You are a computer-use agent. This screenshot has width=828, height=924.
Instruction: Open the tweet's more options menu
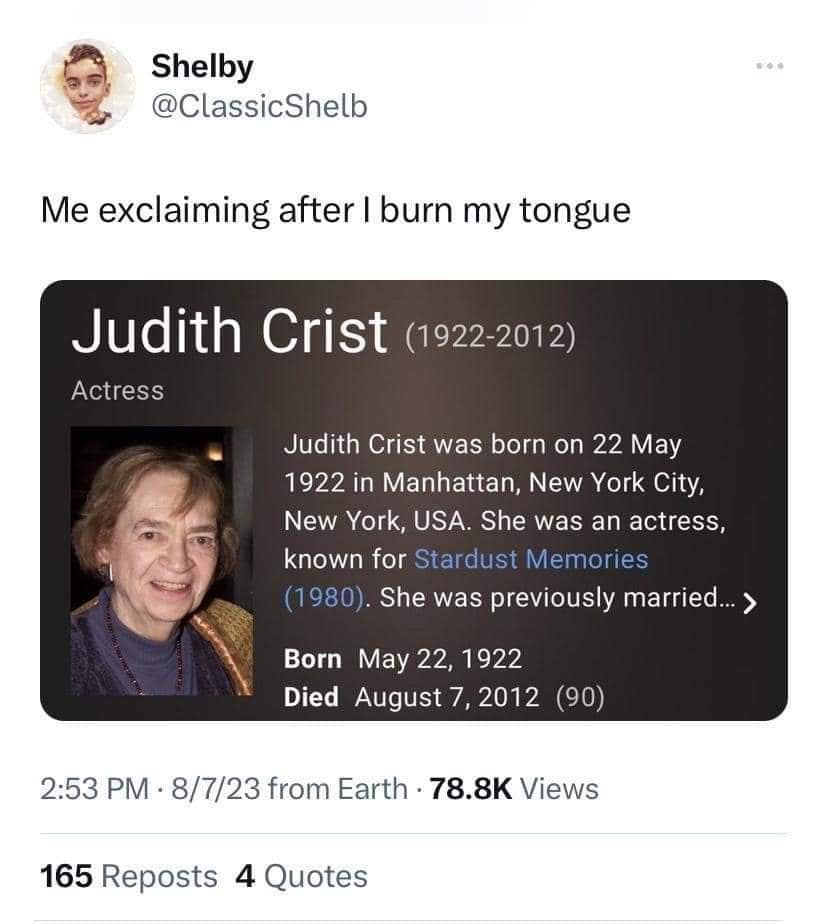(x=769, y=62)
